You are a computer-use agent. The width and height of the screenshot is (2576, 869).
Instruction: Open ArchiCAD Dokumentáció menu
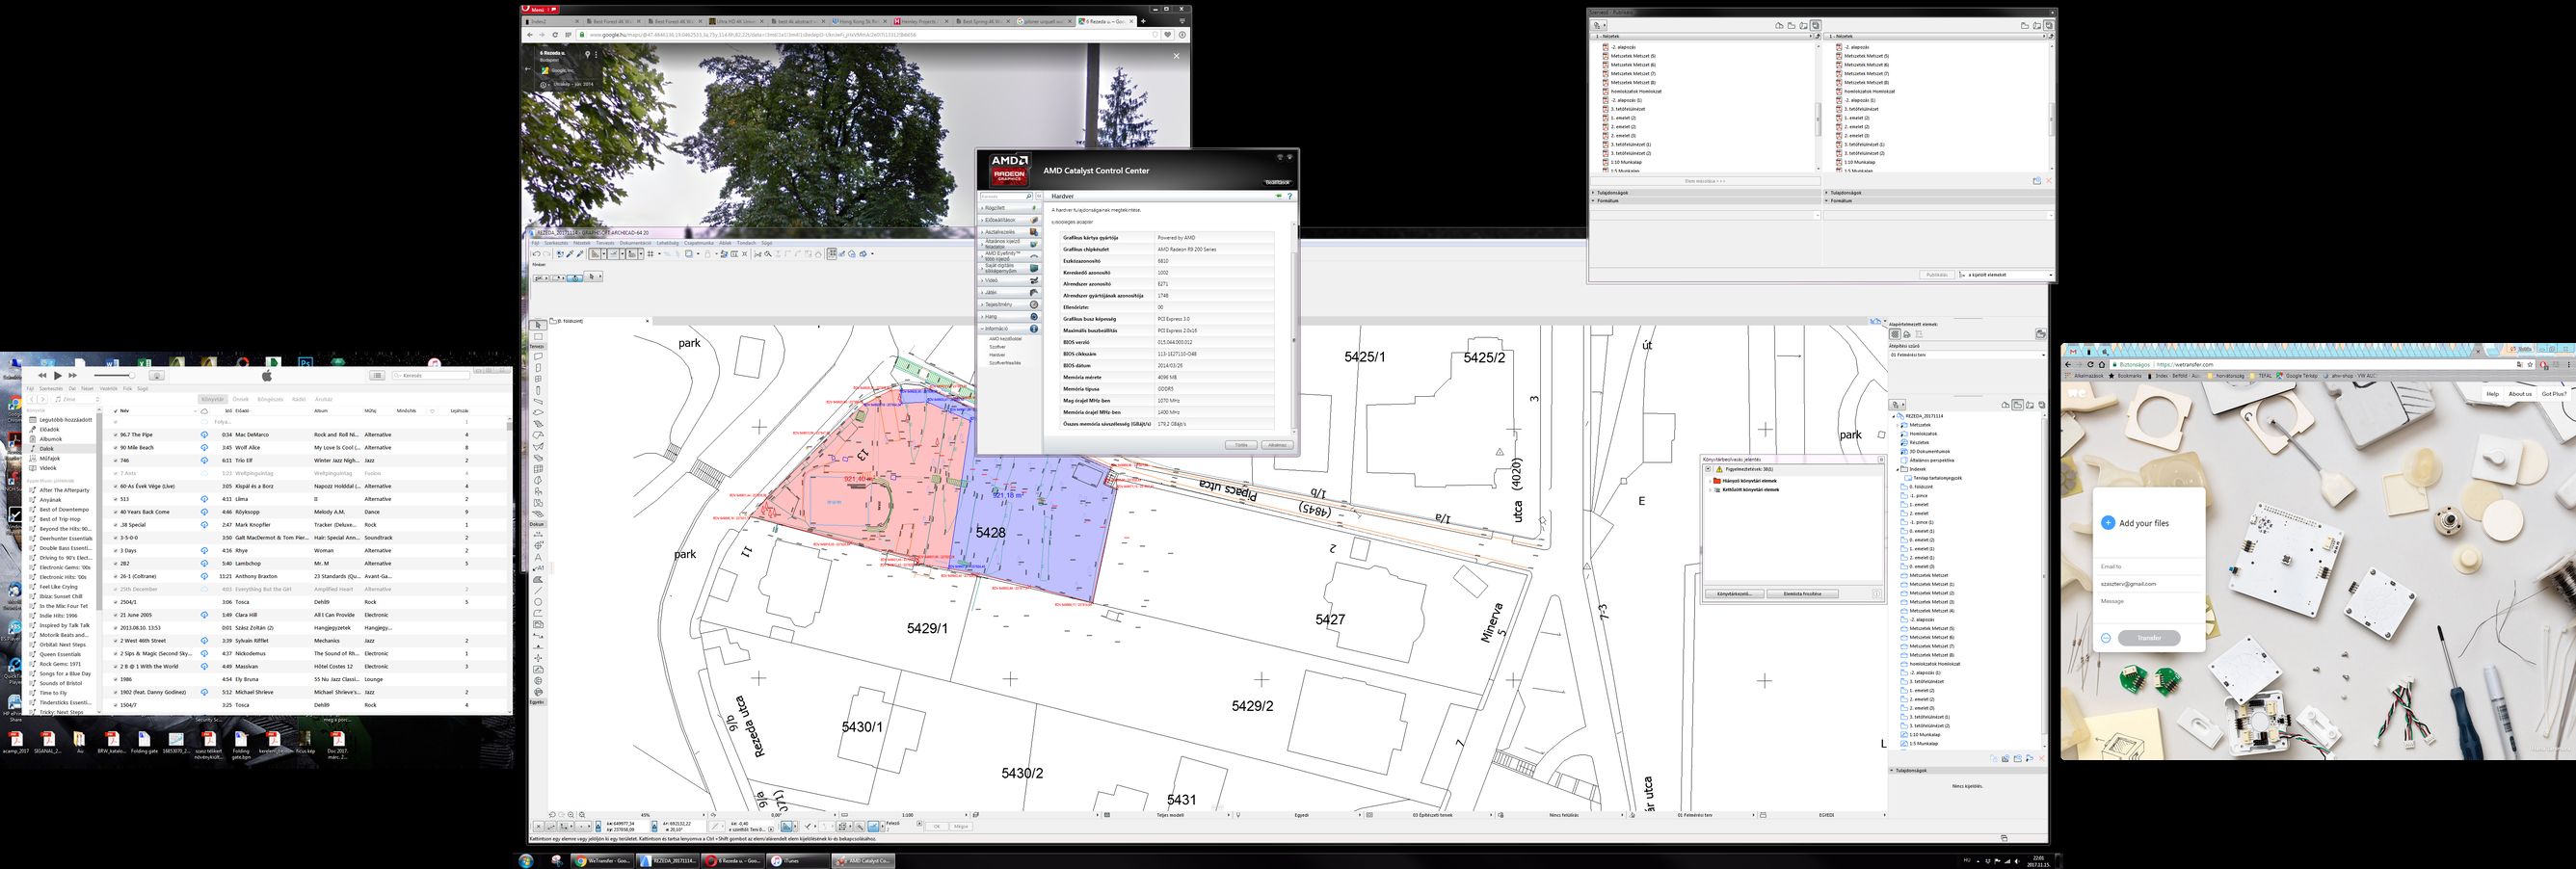(x=636, y=244)
